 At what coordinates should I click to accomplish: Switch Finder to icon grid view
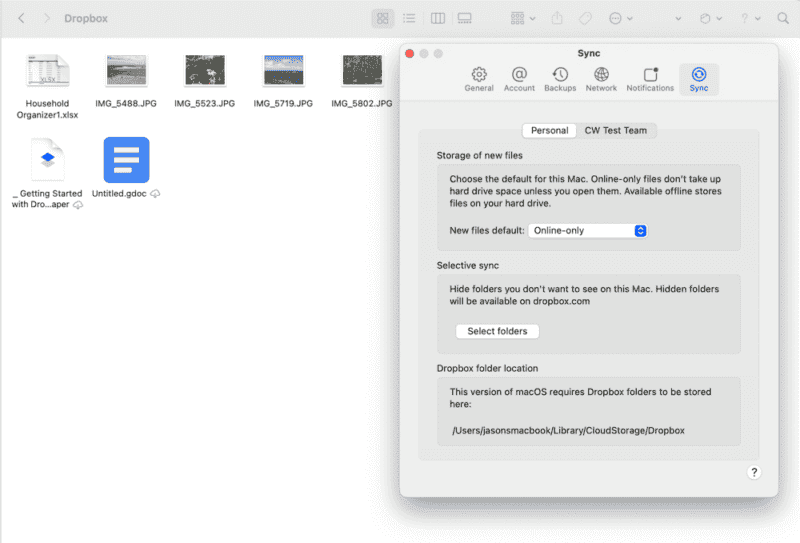[382, 19]
